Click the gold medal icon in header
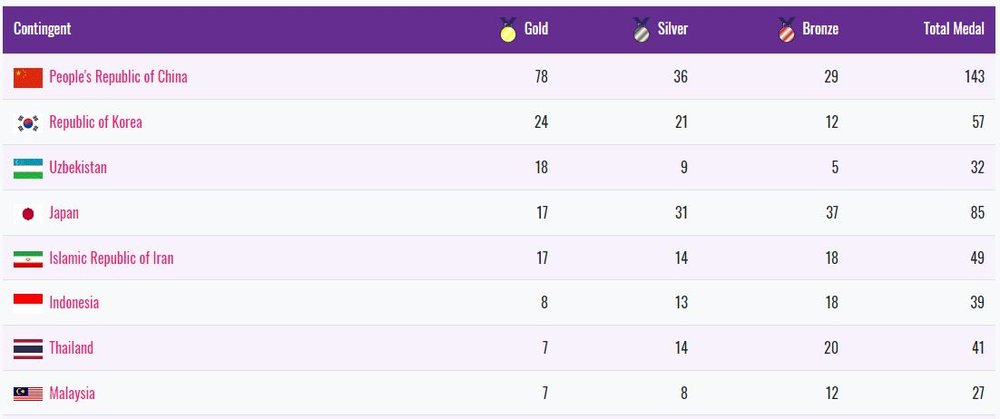Viewport: 1000px width, 419px height. pyautogui.click(x=508, y=29)
